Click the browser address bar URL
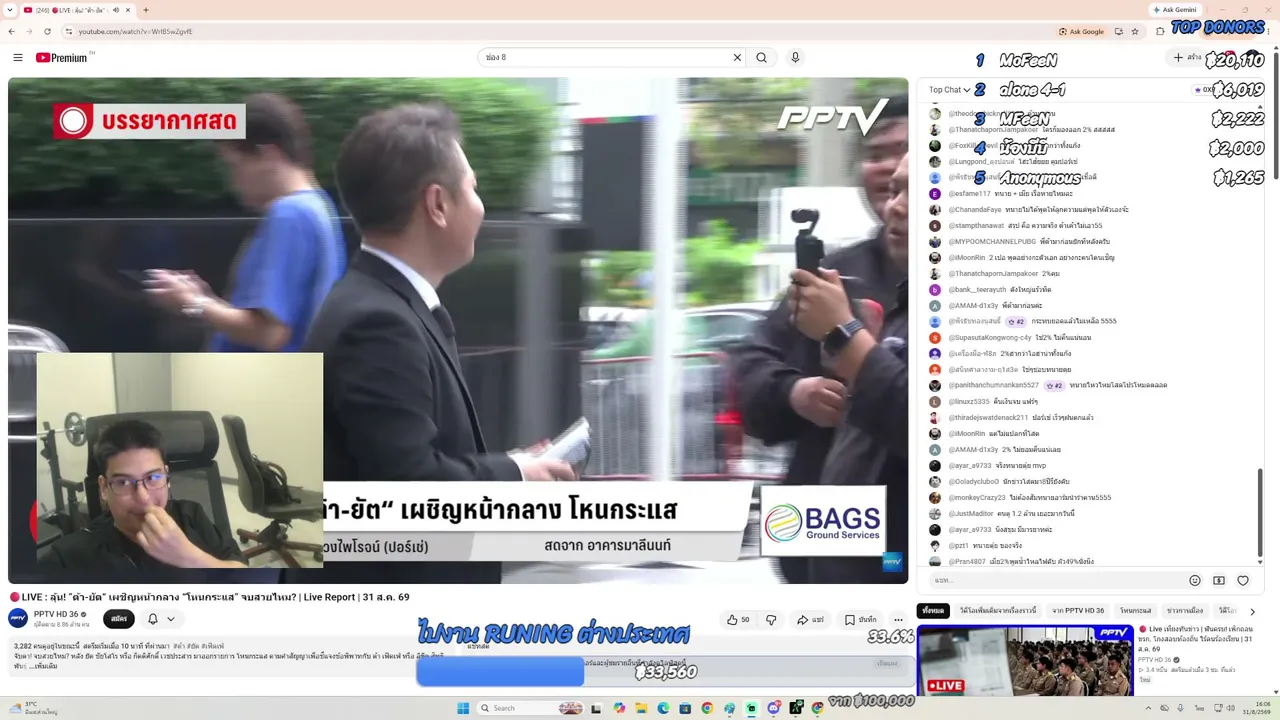Screen dimensions: 1280x720 [x=136, y=31]
